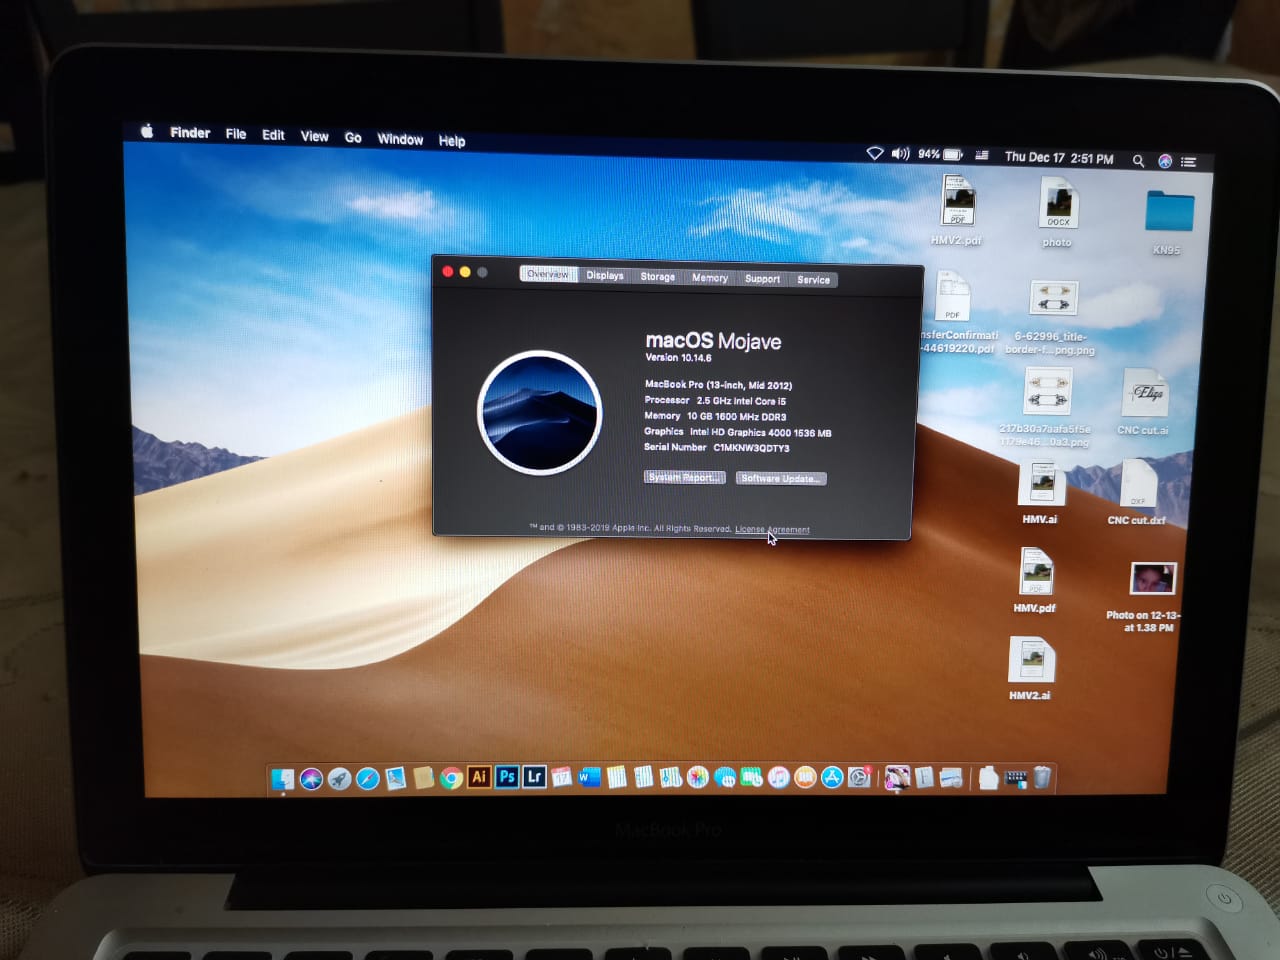Open iBooks orange icon in Dock
The image size is (1280, 960).
click(x=805, y=777)
